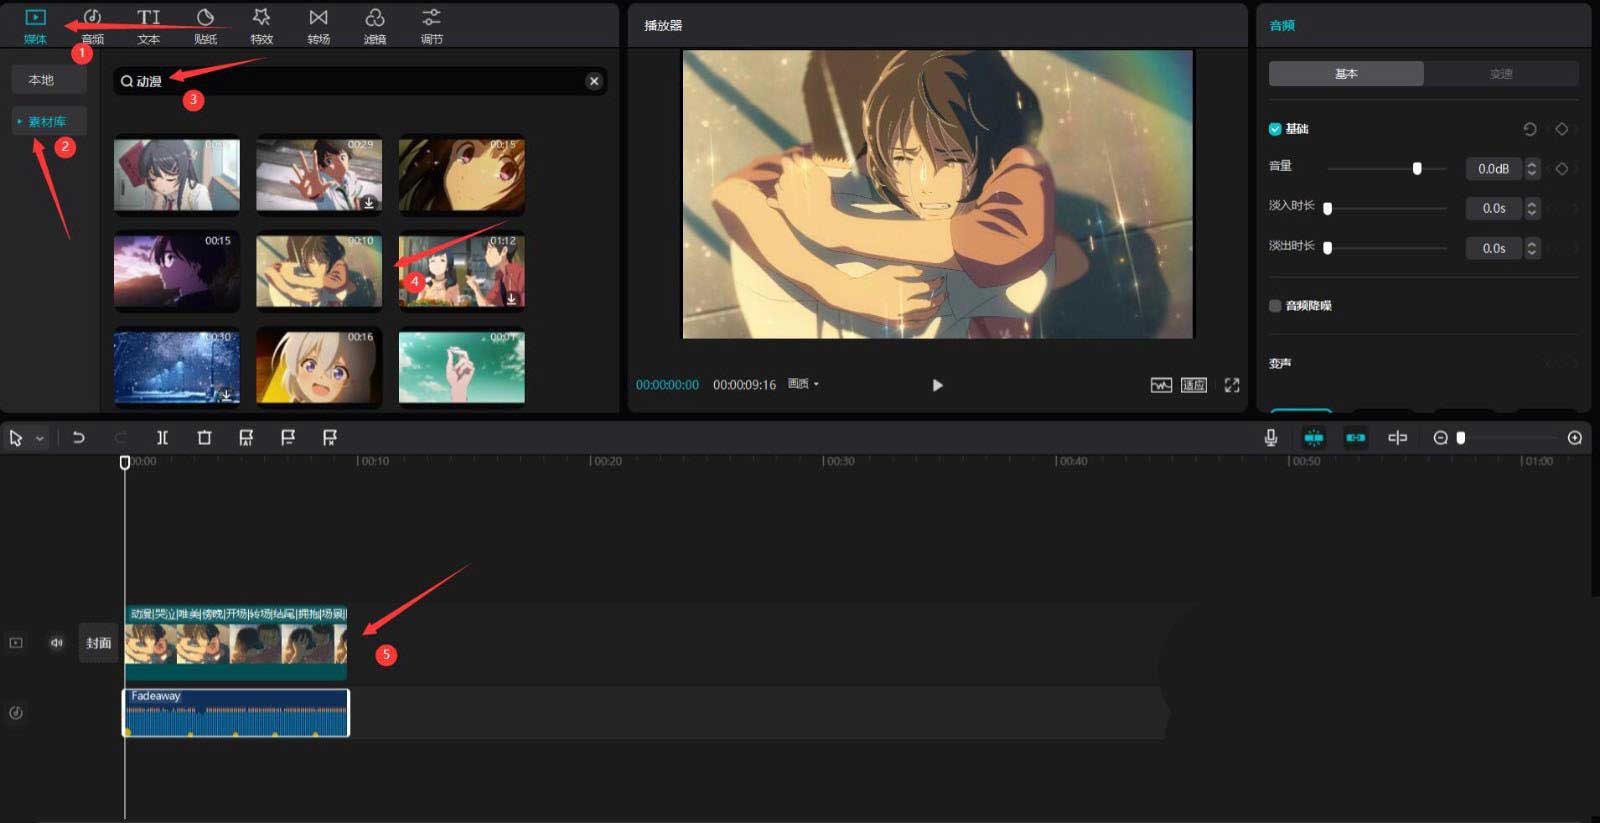This screenshot has height=823, width=1600.
Task: Play the video in the player
Action: click(x=937, y=385)
